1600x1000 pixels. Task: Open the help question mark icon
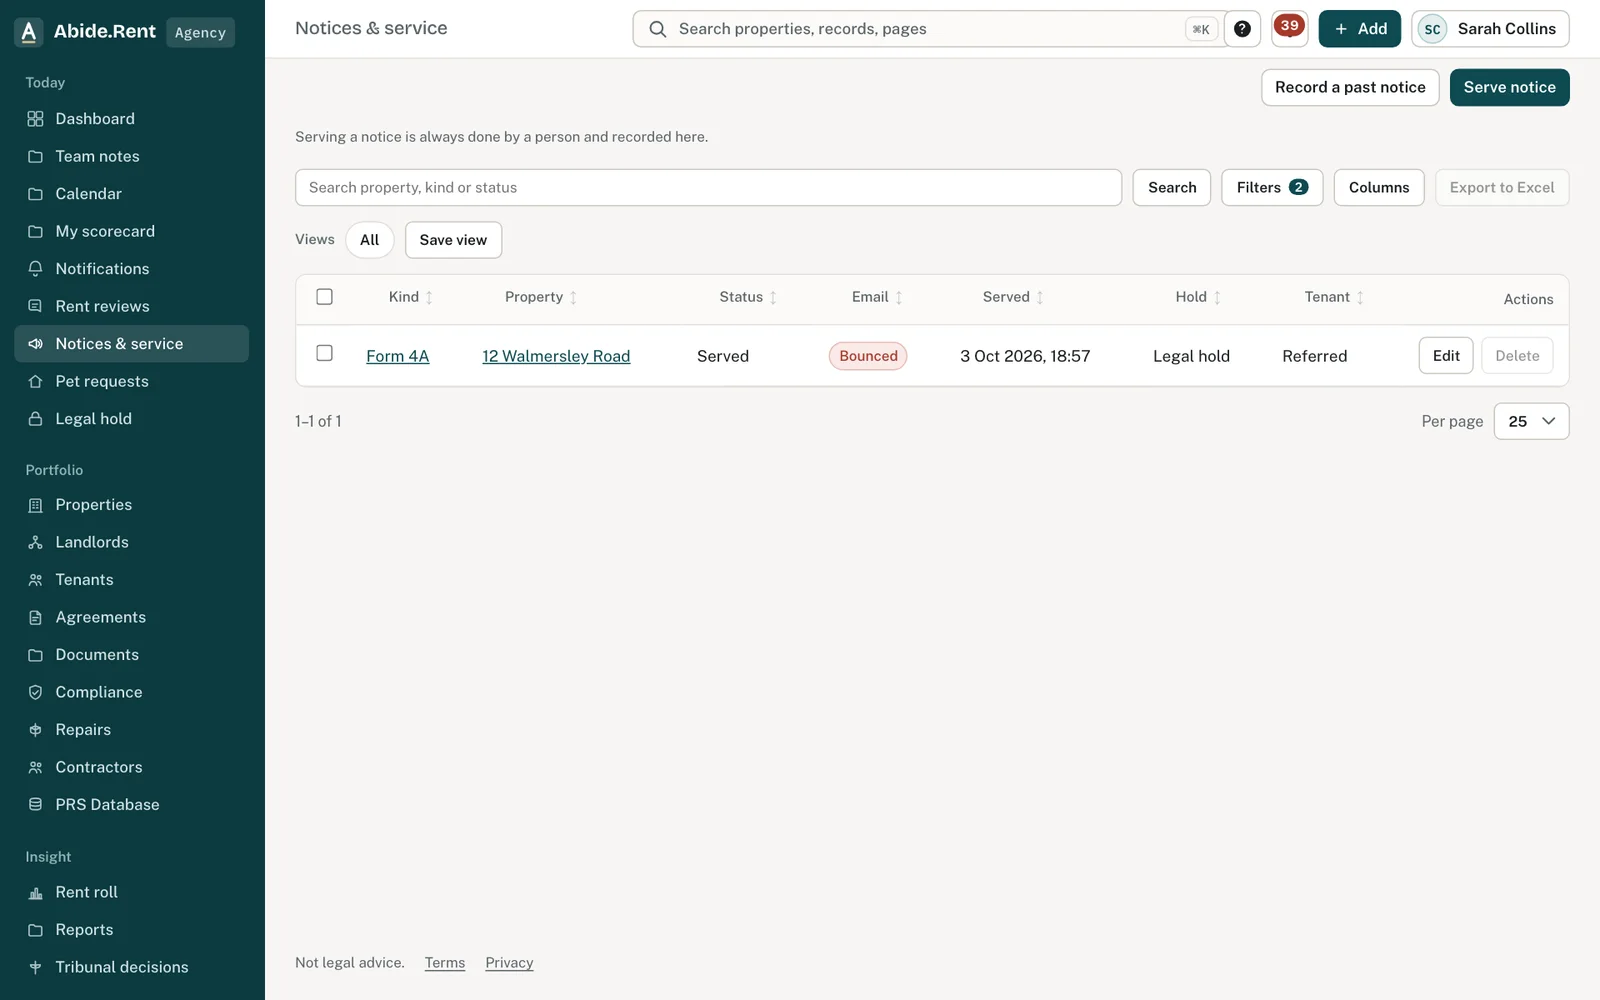[1242, 29]
